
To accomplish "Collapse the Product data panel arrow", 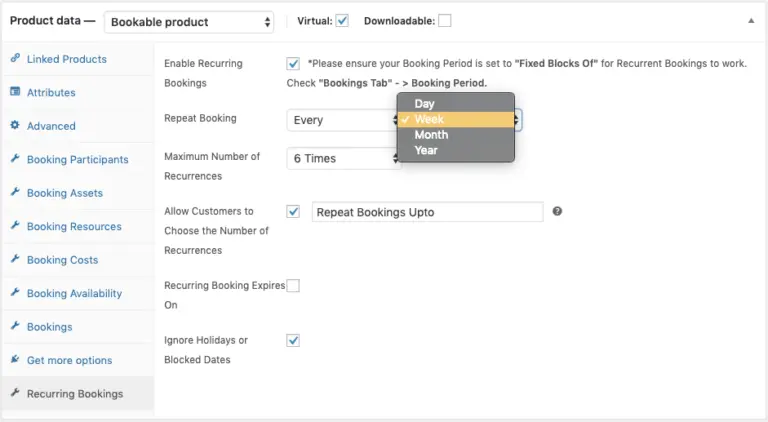I will coord(751,20).
